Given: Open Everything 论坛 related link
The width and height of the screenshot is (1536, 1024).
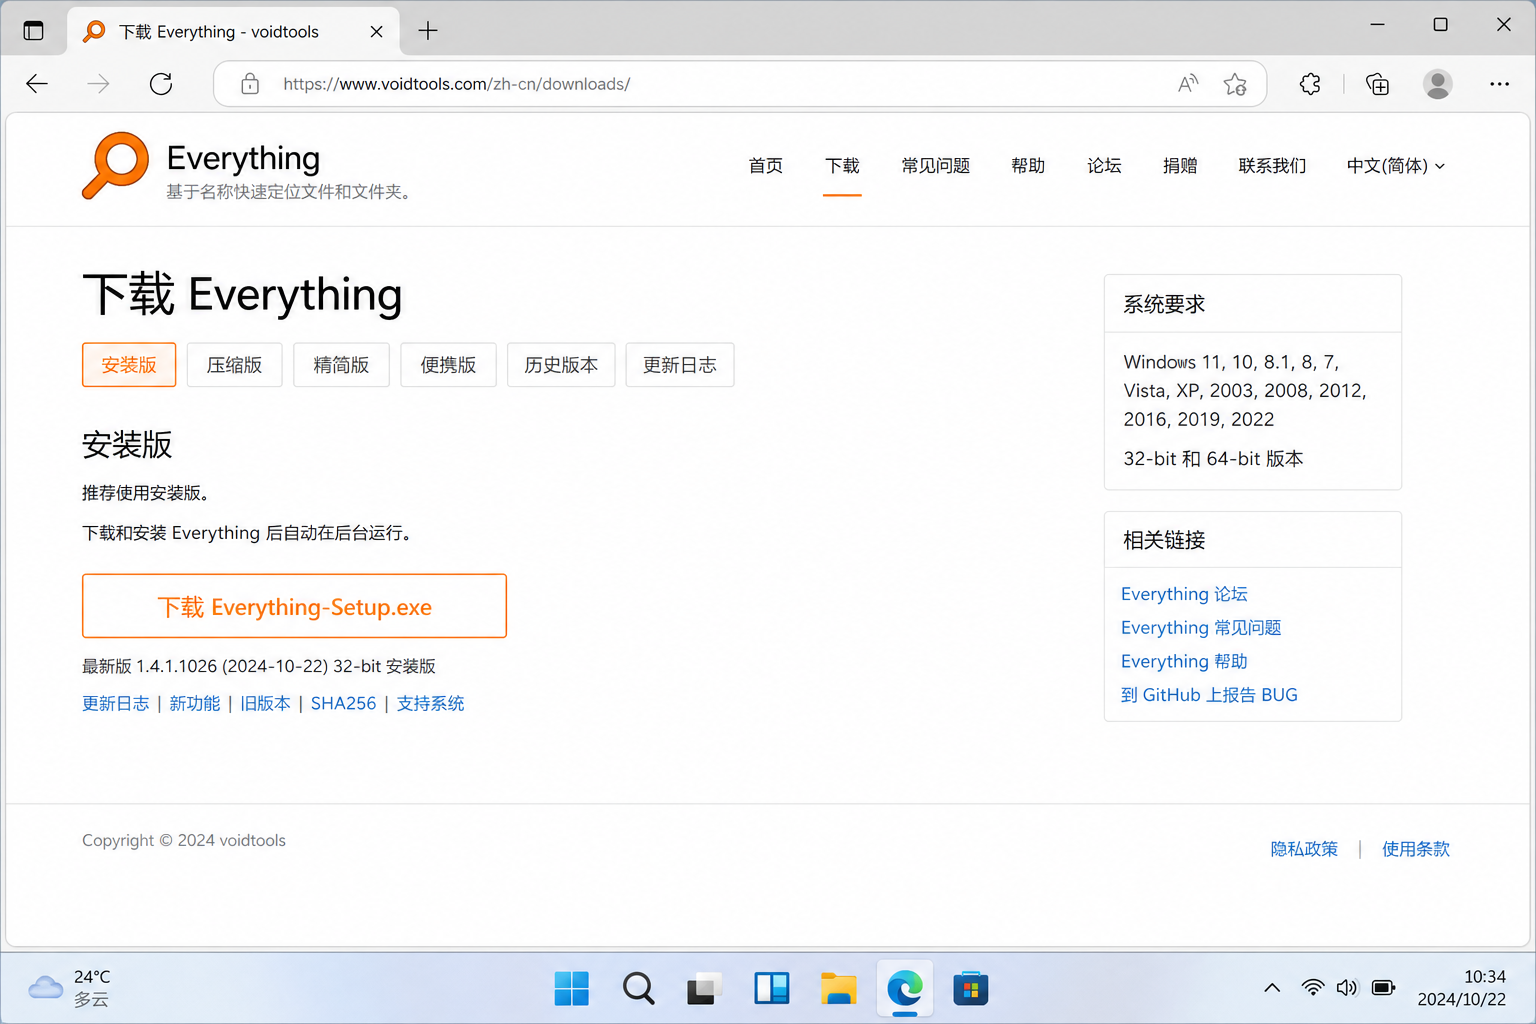Looking at the screenshot, I should point(1184,594).
